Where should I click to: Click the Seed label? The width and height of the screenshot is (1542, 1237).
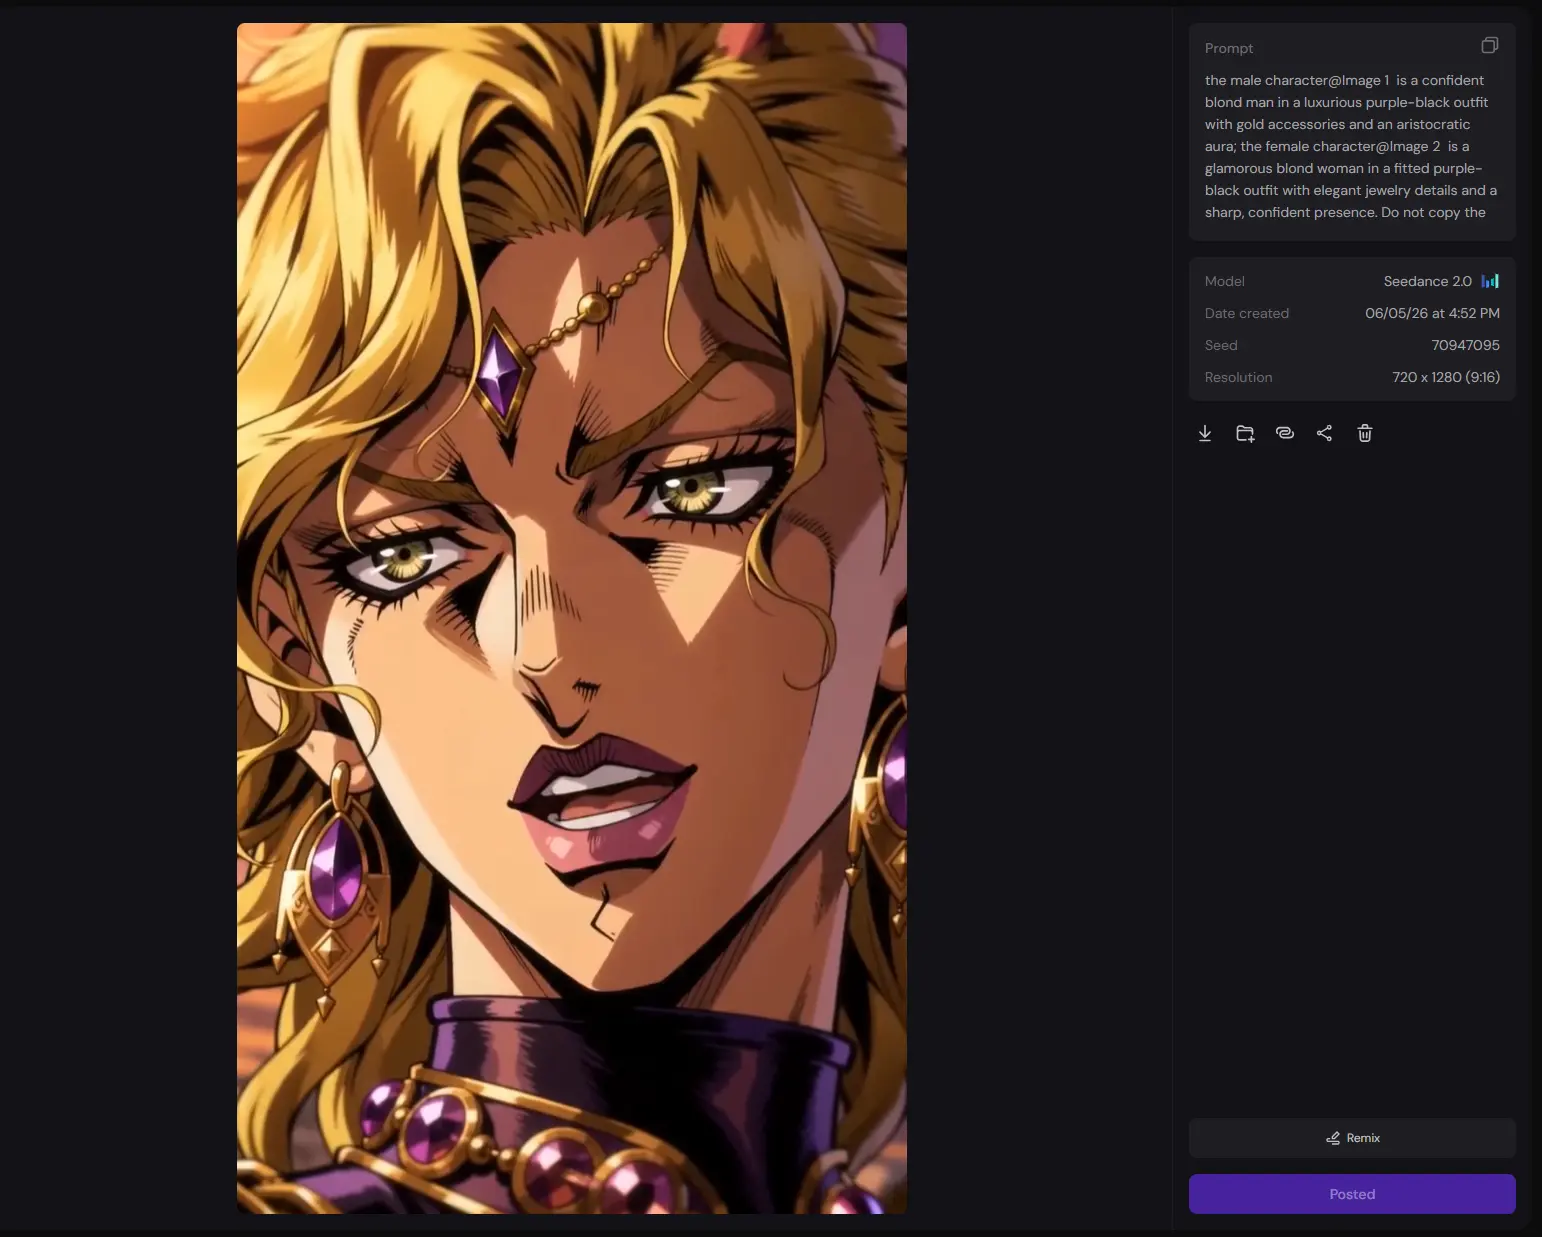click(1221, 345)
